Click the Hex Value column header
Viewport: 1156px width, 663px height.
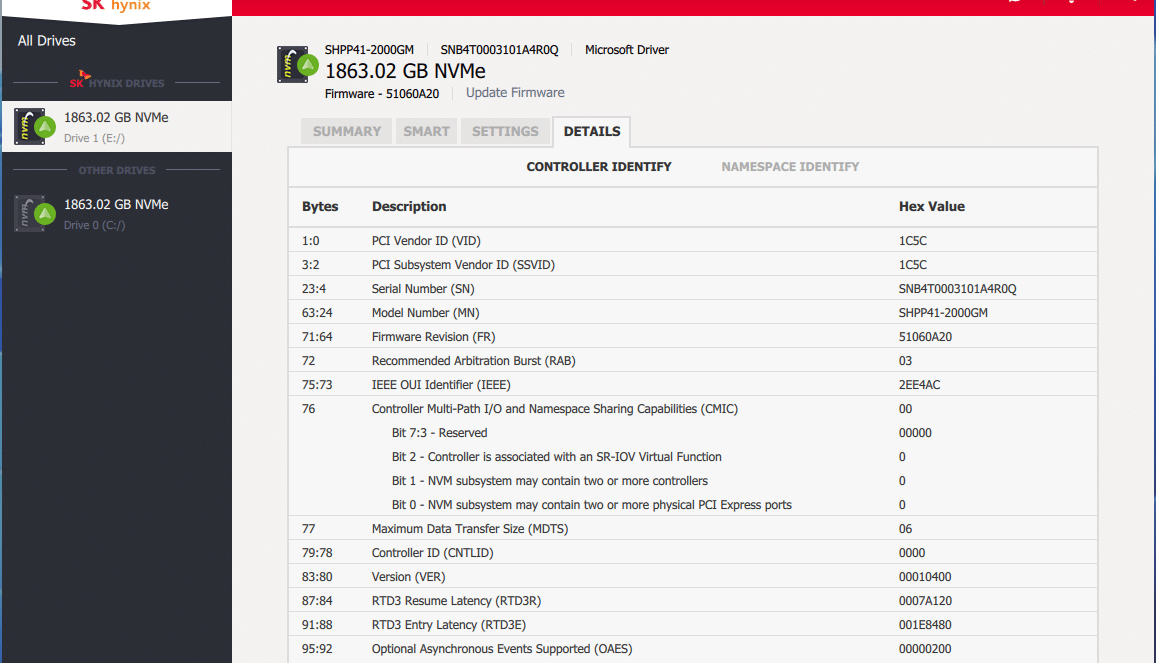[x=932, y=206]
